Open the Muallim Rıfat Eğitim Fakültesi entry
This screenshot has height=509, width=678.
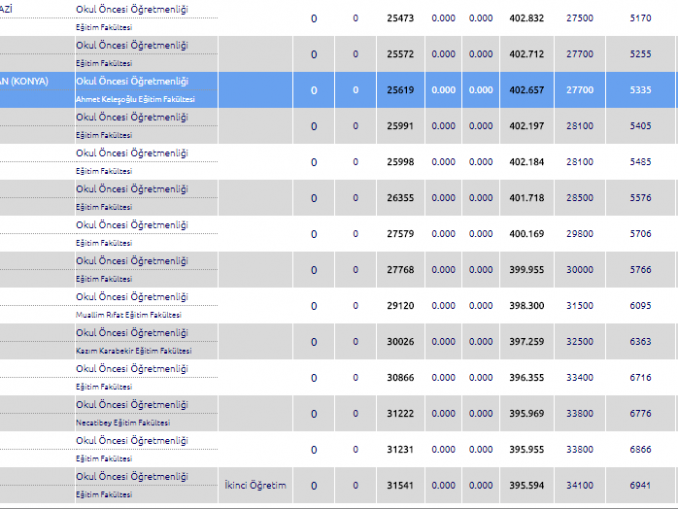pos(128,315)
